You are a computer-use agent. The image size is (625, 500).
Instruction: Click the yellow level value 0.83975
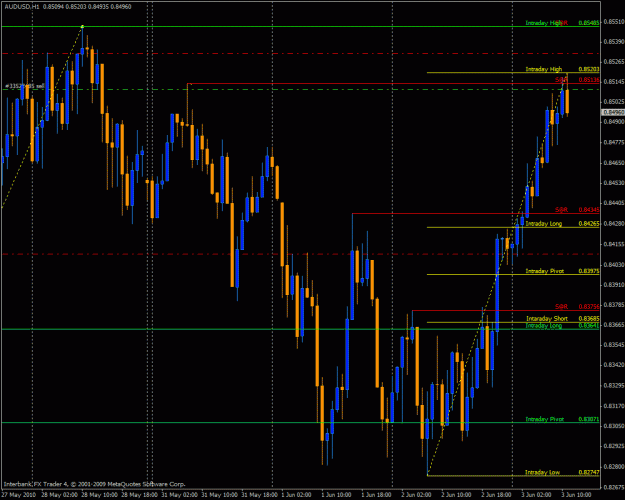[x=589, y=271]
